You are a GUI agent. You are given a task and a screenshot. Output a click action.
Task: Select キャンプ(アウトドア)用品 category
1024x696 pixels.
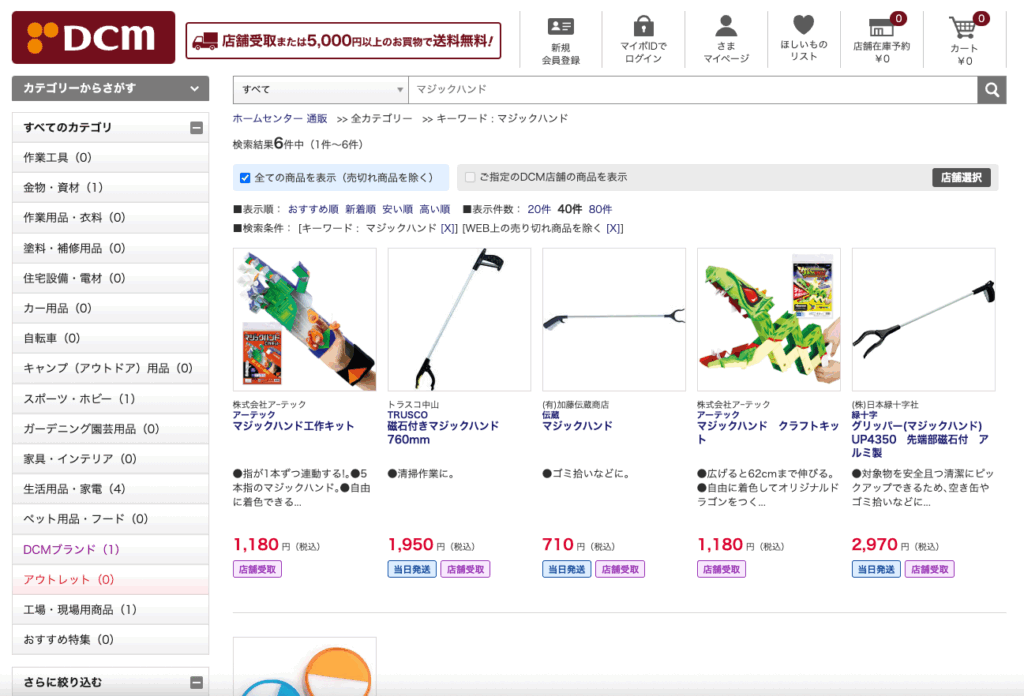[110, 368]
